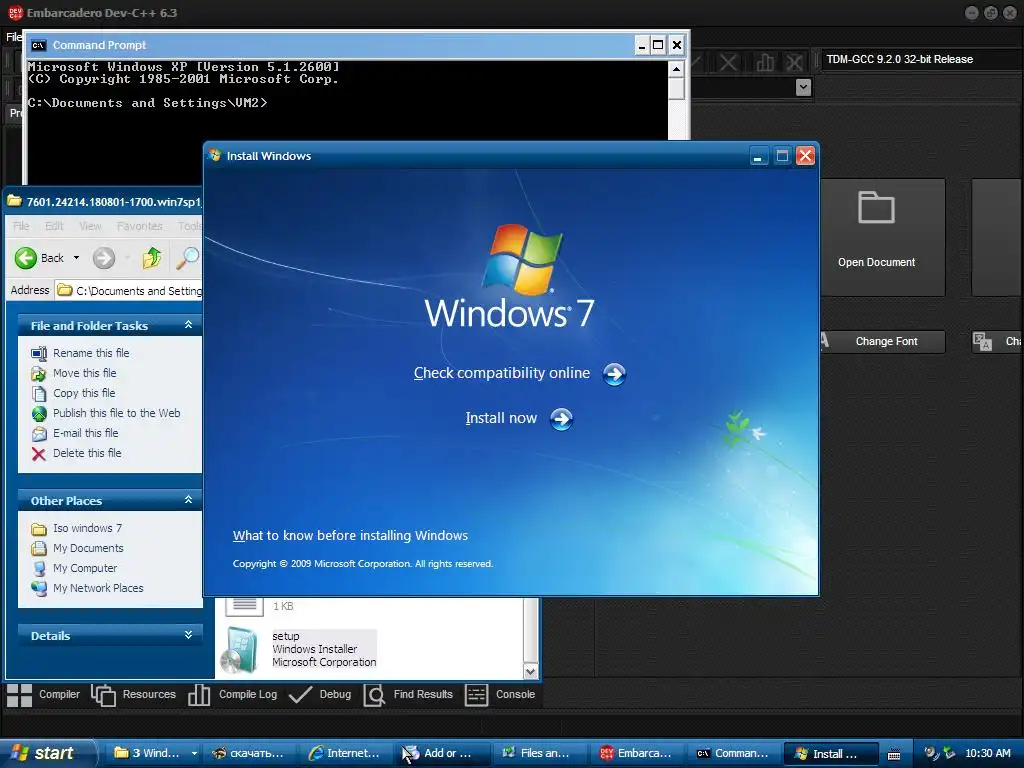The width and height of the screenshot is (1024, 768).
Task: Click the Delete this file red X icon
Action: [x=39, y=454]
